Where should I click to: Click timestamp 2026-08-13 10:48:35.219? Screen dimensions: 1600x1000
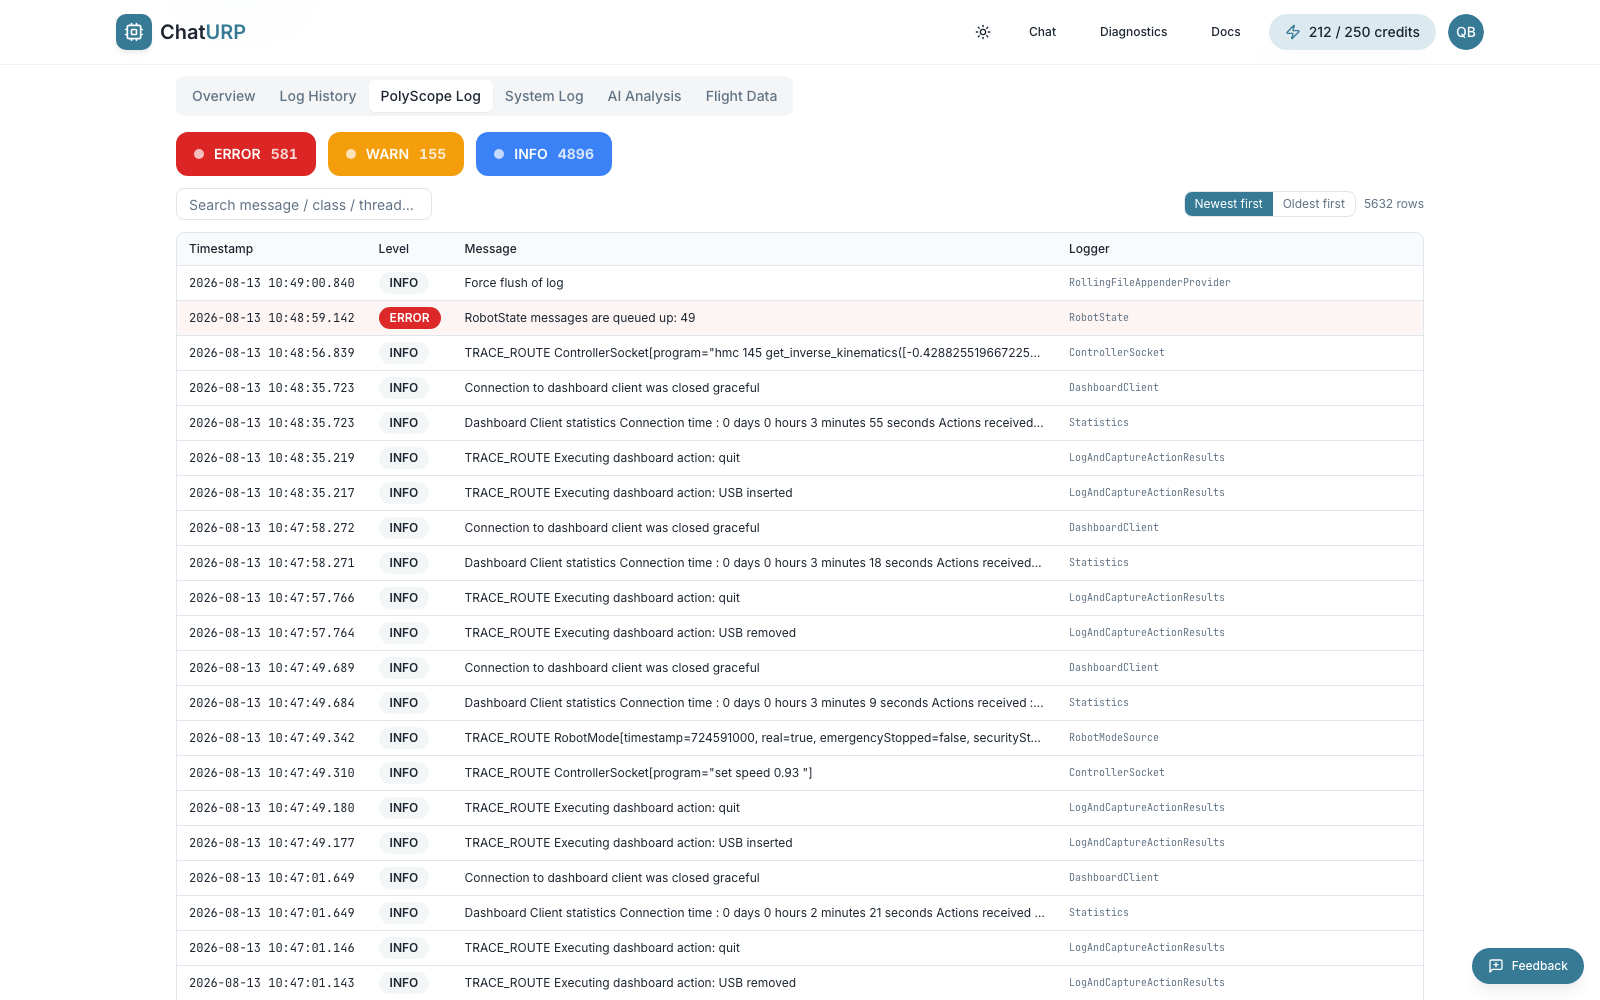tap(272, 458)
